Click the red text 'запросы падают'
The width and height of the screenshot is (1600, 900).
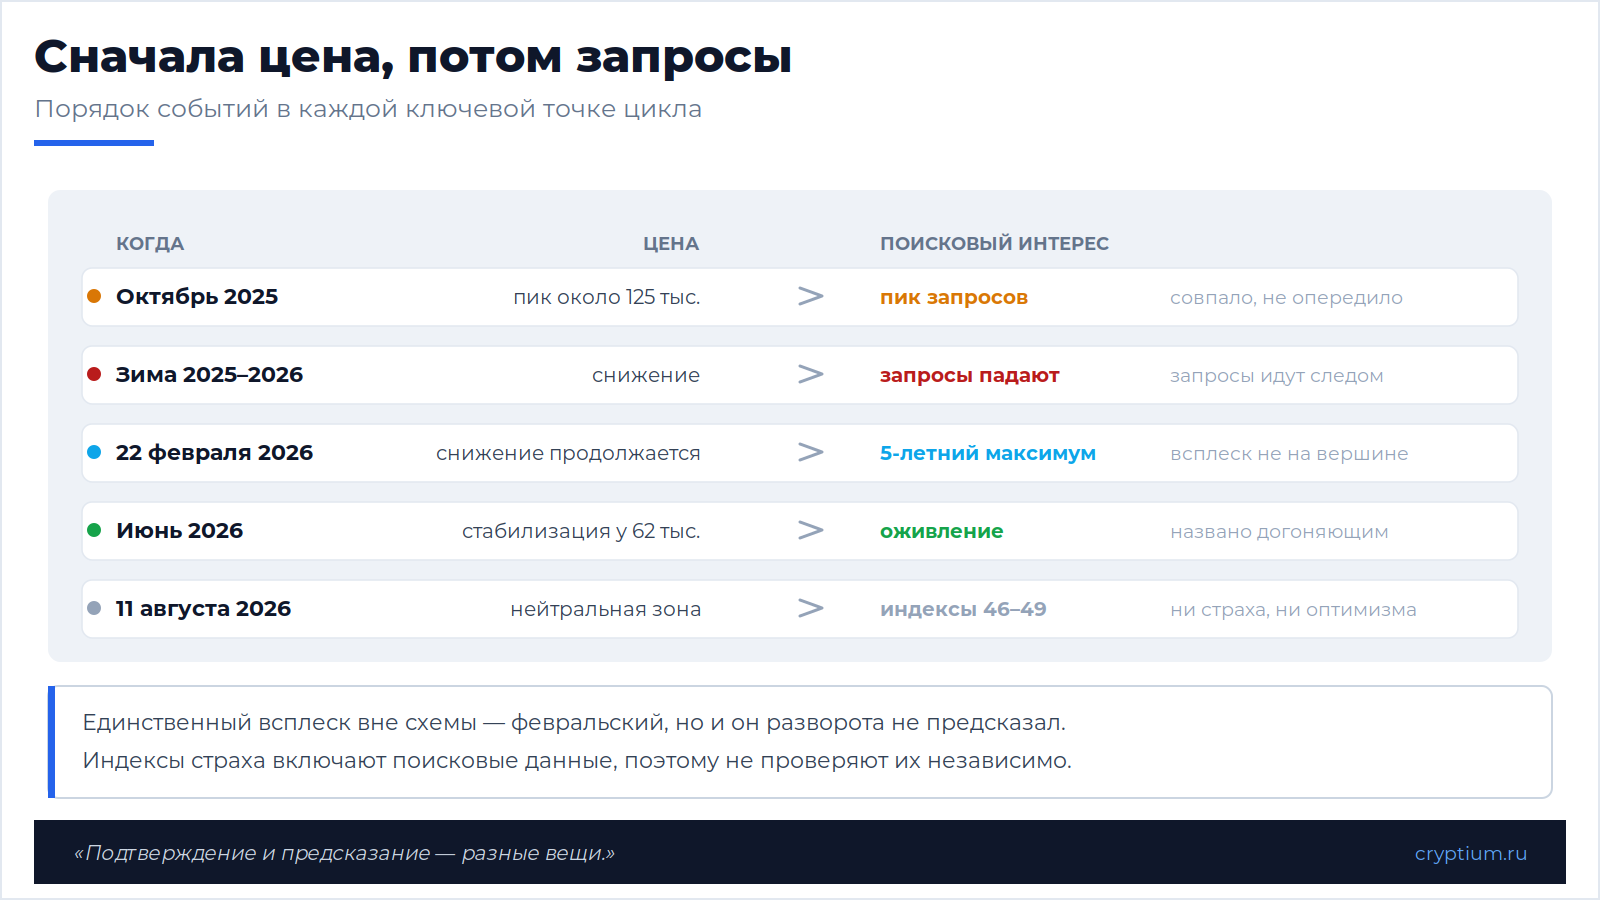point(969,375)
